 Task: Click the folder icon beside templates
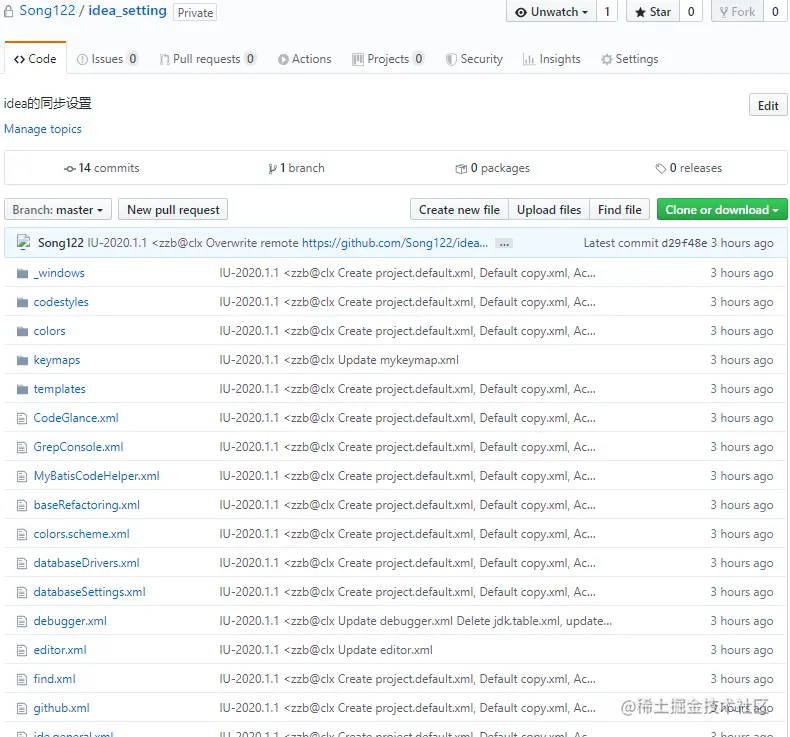22,389
